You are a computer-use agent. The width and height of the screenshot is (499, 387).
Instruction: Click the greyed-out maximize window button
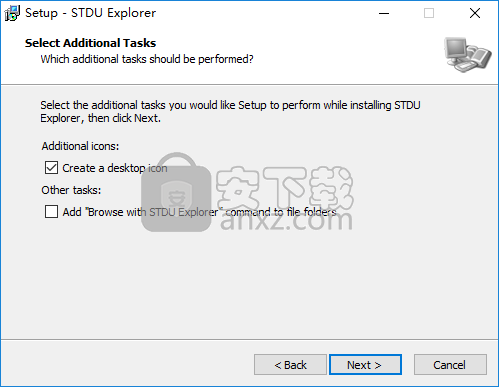429,13
